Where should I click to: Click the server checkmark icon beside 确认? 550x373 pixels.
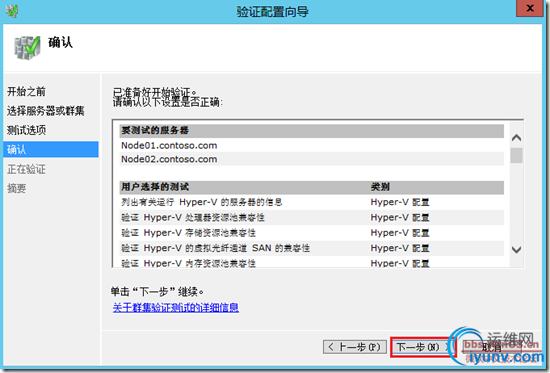[27, 47]
